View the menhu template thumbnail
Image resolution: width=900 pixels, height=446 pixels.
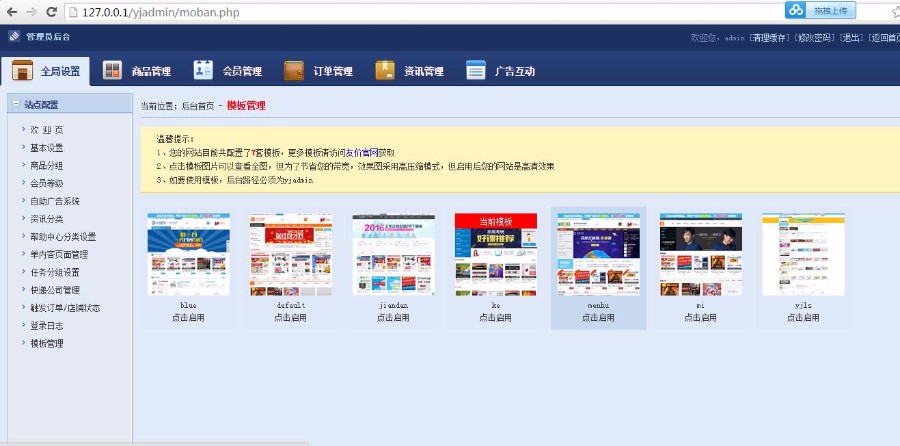(x=598, y=254)
